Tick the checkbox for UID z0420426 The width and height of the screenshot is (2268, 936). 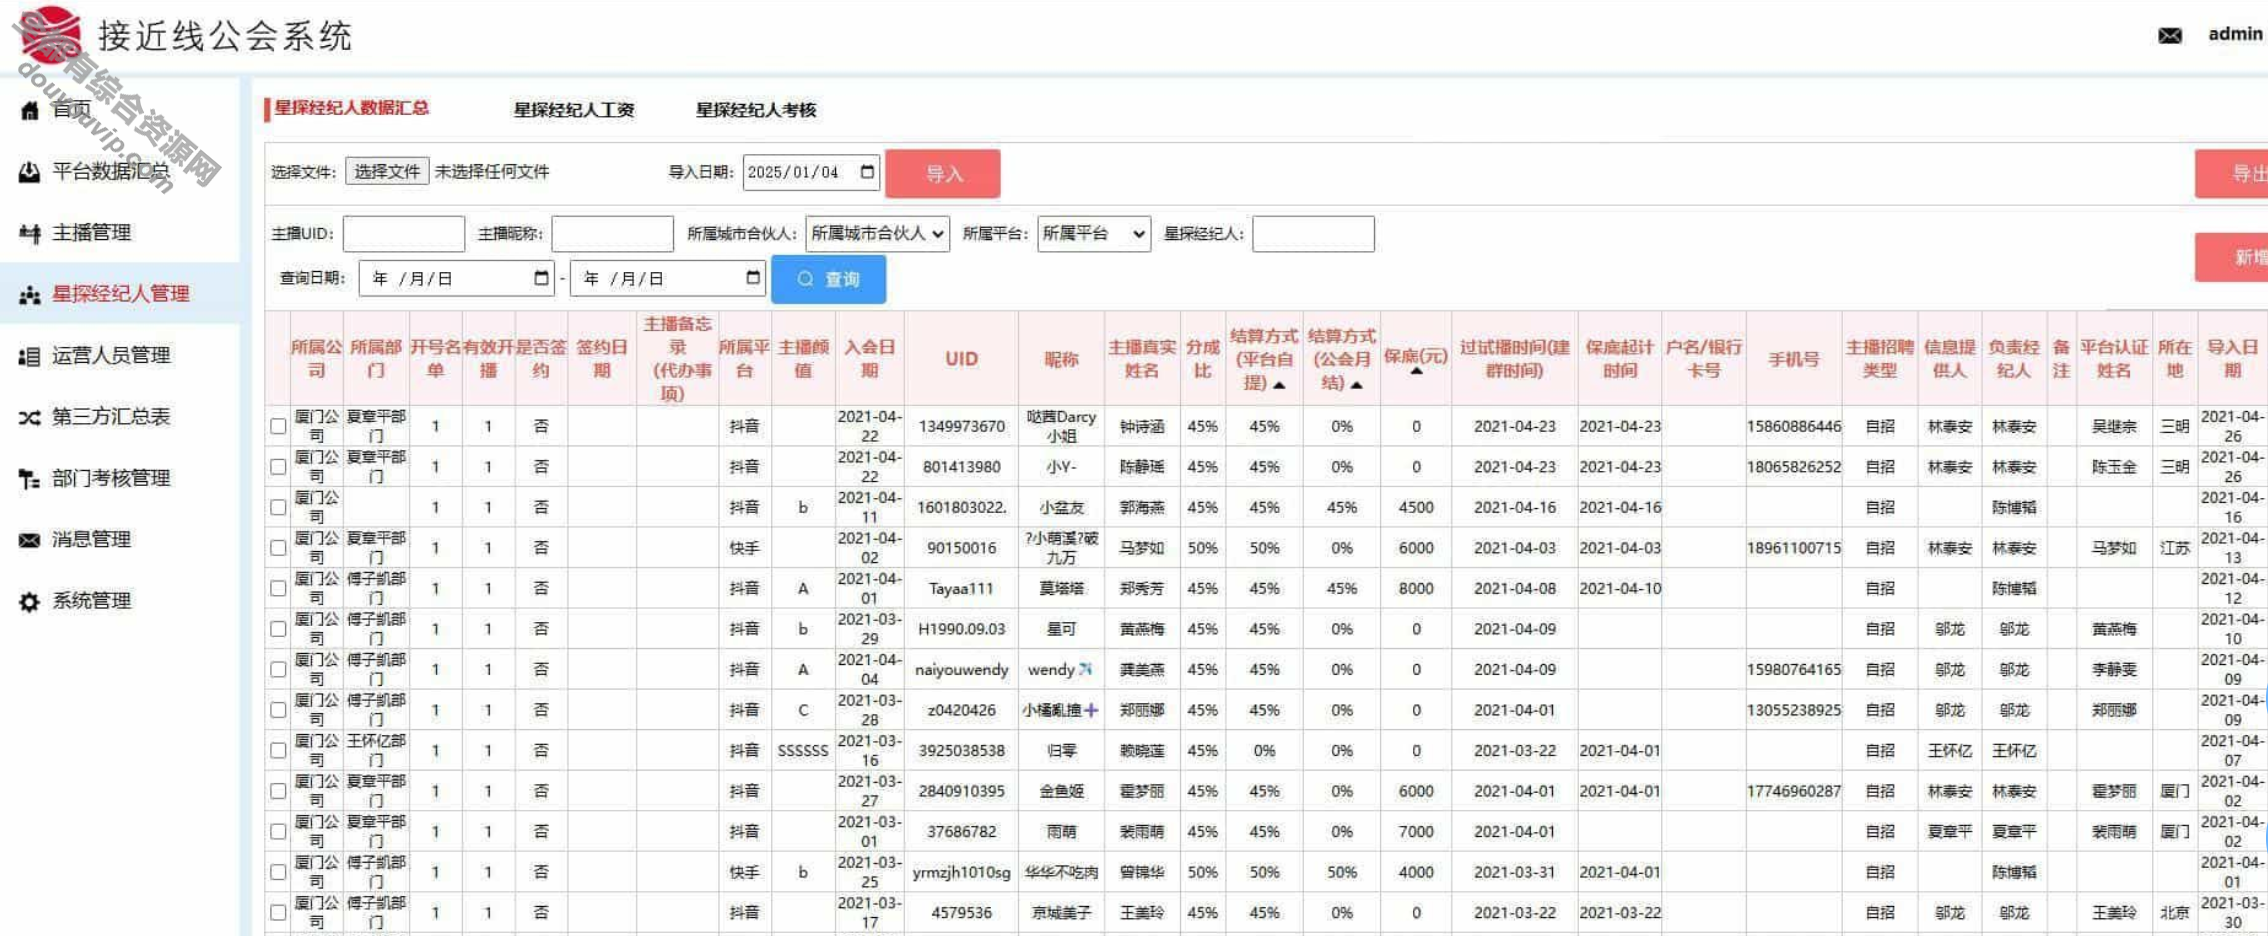click(x=278, y=710)
